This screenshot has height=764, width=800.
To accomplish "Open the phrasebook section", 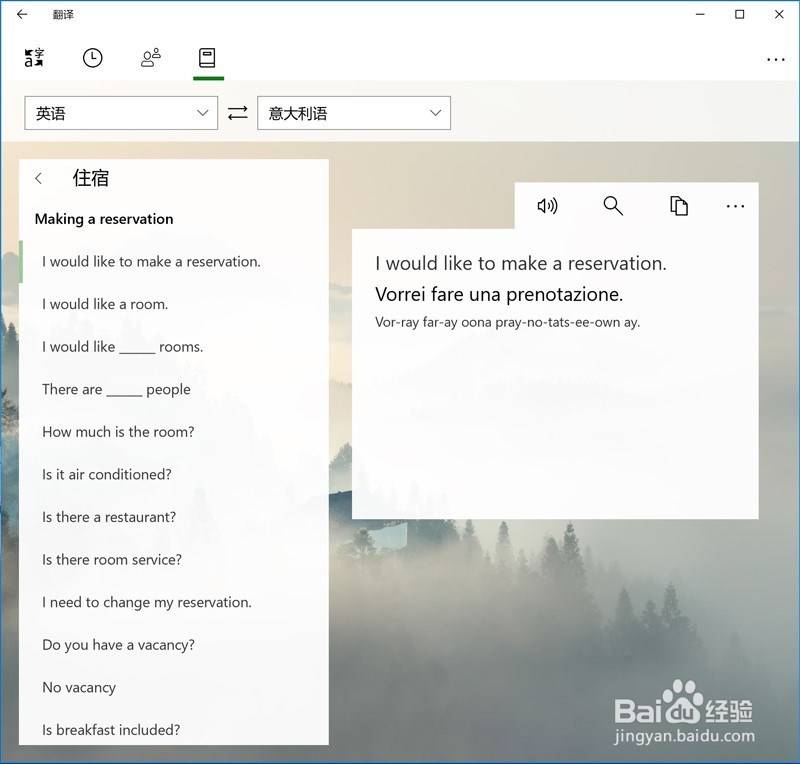I will click(x=207, y=59).
